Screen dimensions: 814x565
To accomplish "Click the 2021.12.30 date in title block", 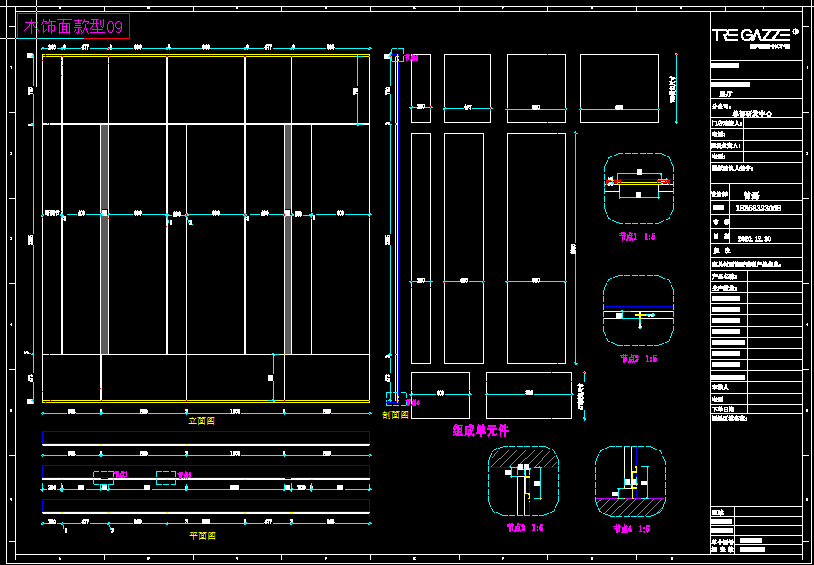I will [x=754, y=239].
